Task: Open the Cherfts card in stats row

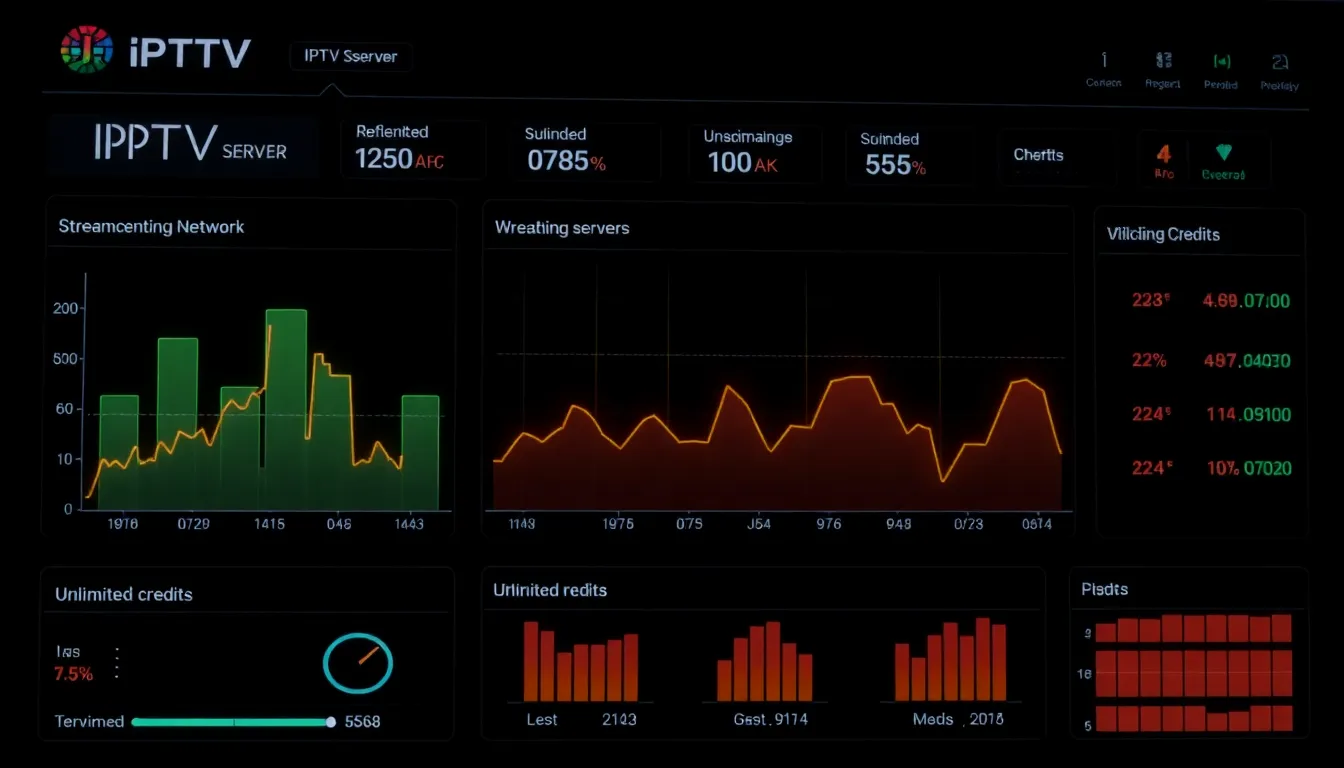Action: click(x=1055, y=156)
